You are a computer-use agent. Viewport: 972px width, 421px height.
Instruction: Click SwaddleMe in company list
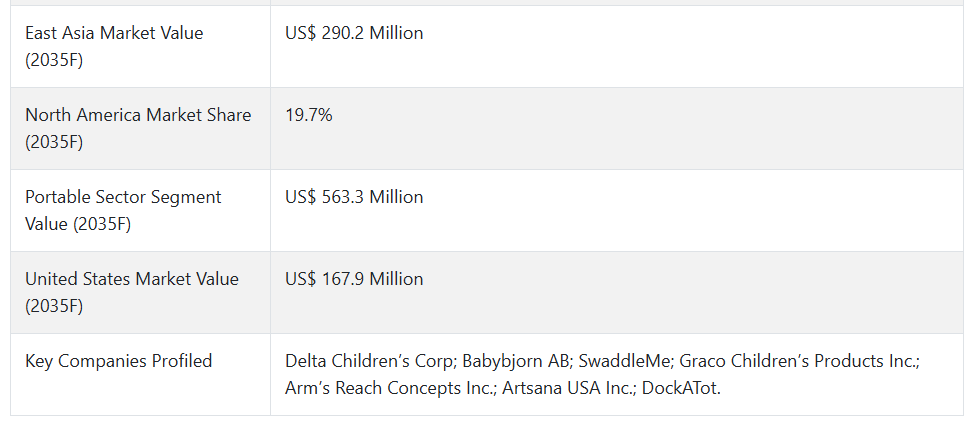624,361
